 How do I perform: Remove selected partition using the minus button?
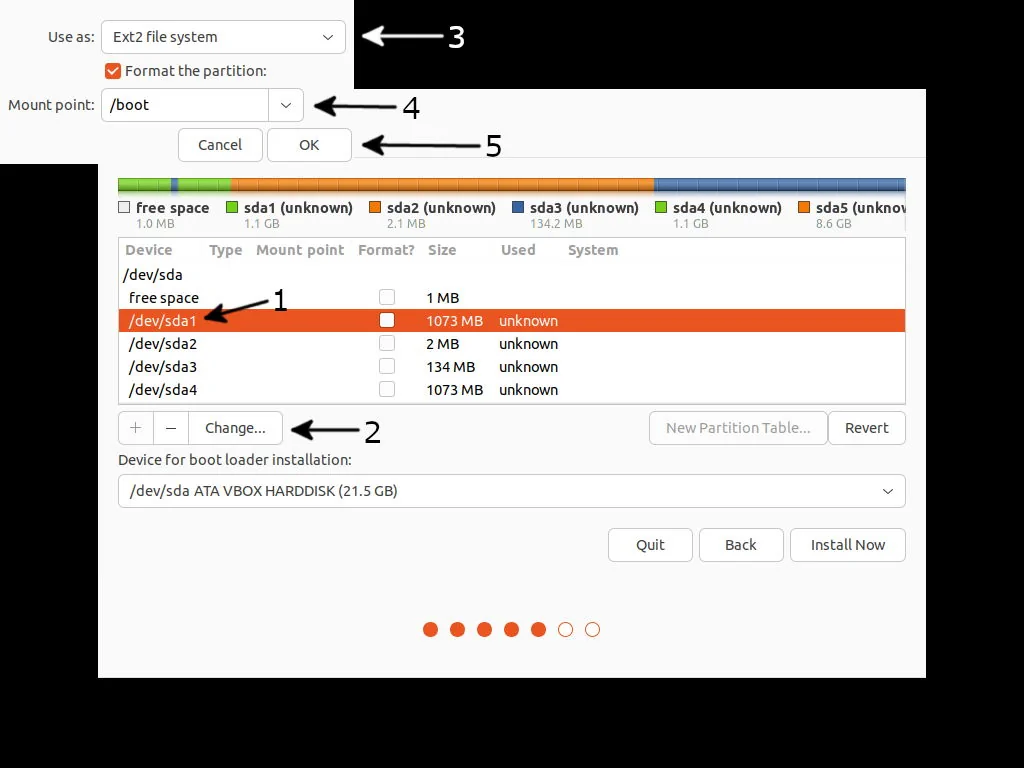coord(170,427)
